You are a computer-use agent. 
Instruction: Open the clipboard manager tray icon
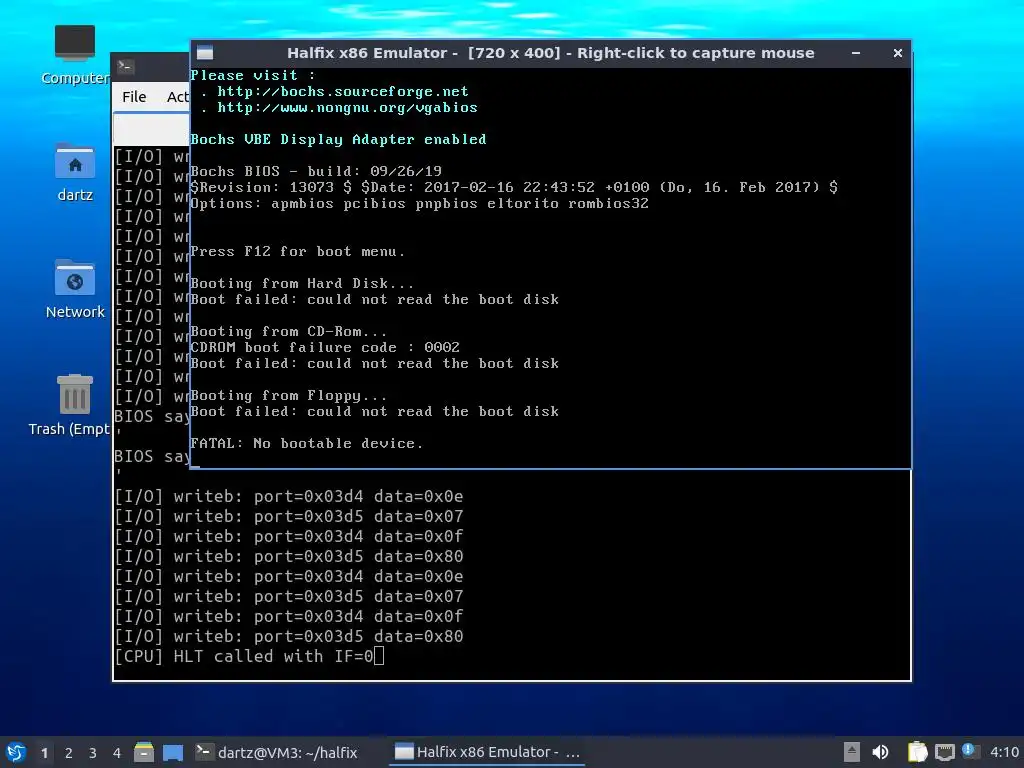tap(917, 752)
